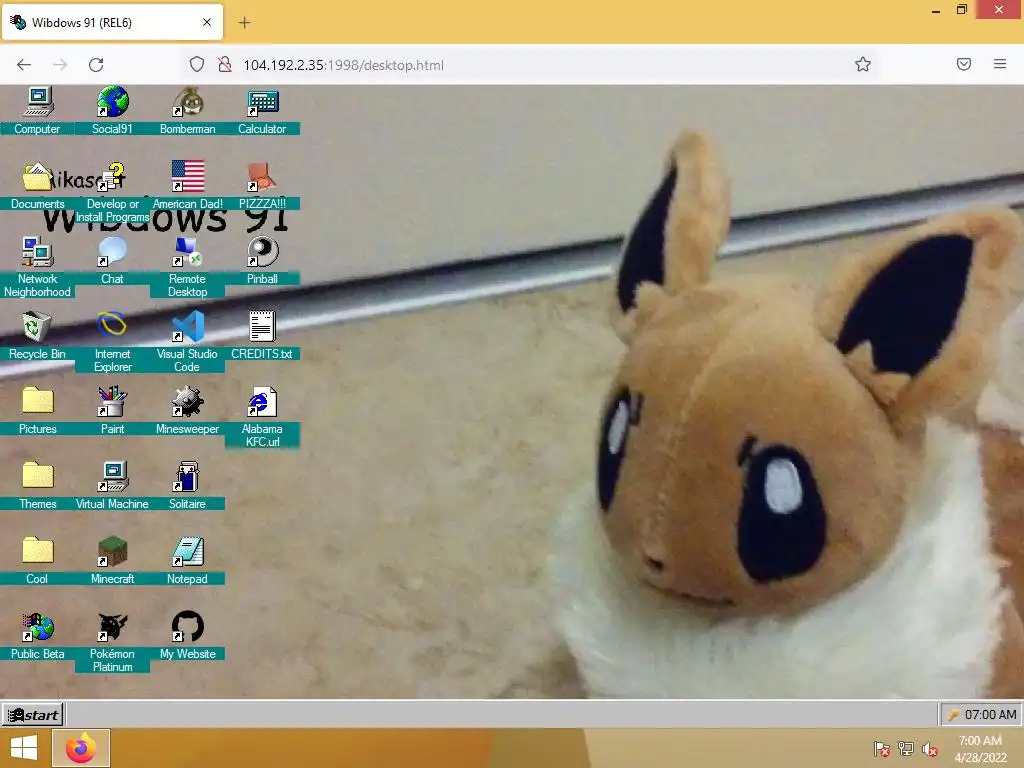Open the Alabama KFC.url link icon

[263, 417]
